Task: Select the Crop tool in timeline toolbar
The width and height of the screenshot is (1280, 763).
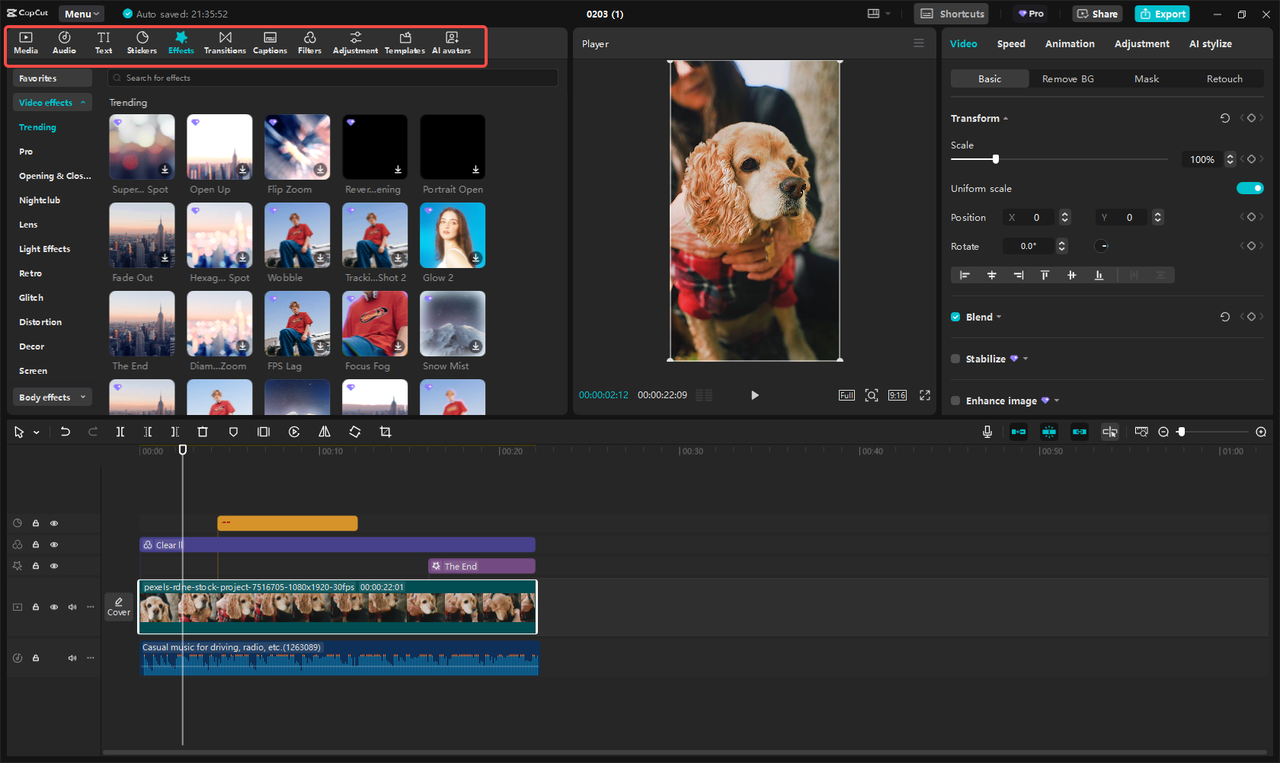Action: 385,431
